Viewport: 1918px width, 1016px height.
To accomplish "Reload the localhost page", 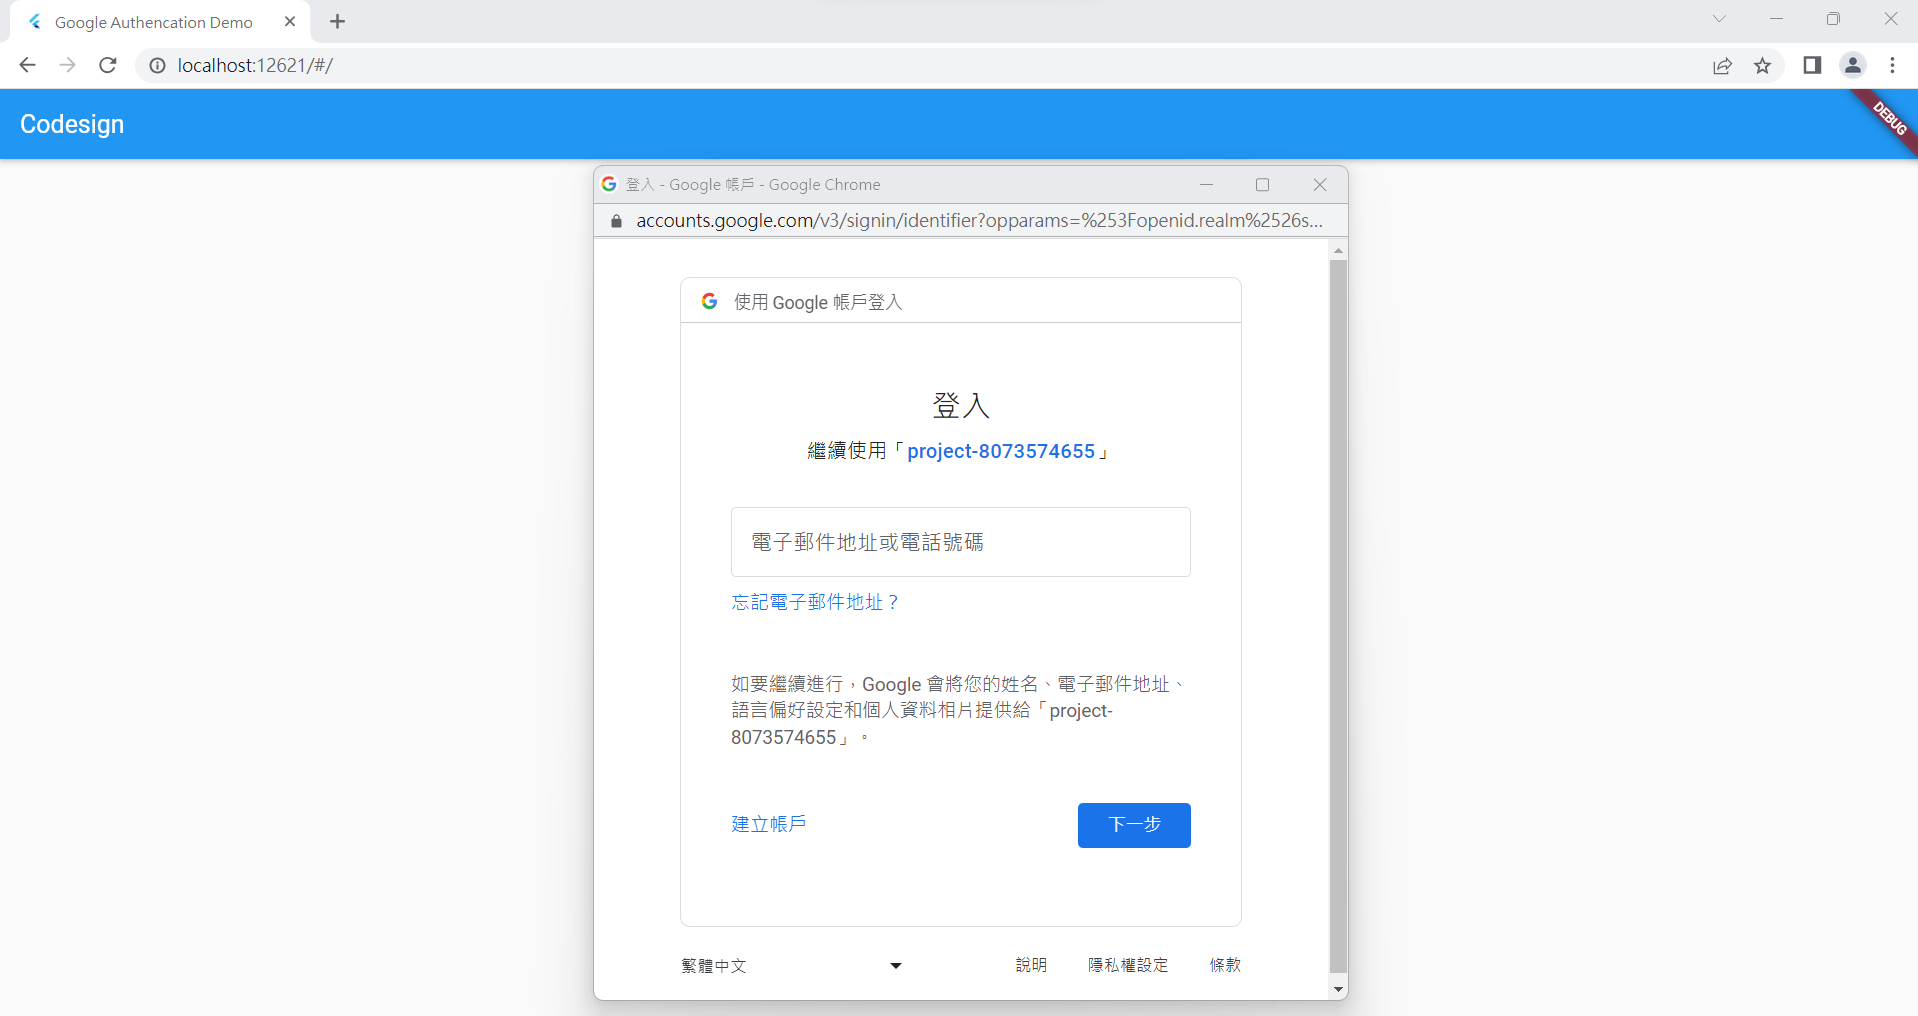I will pos(108,65).
